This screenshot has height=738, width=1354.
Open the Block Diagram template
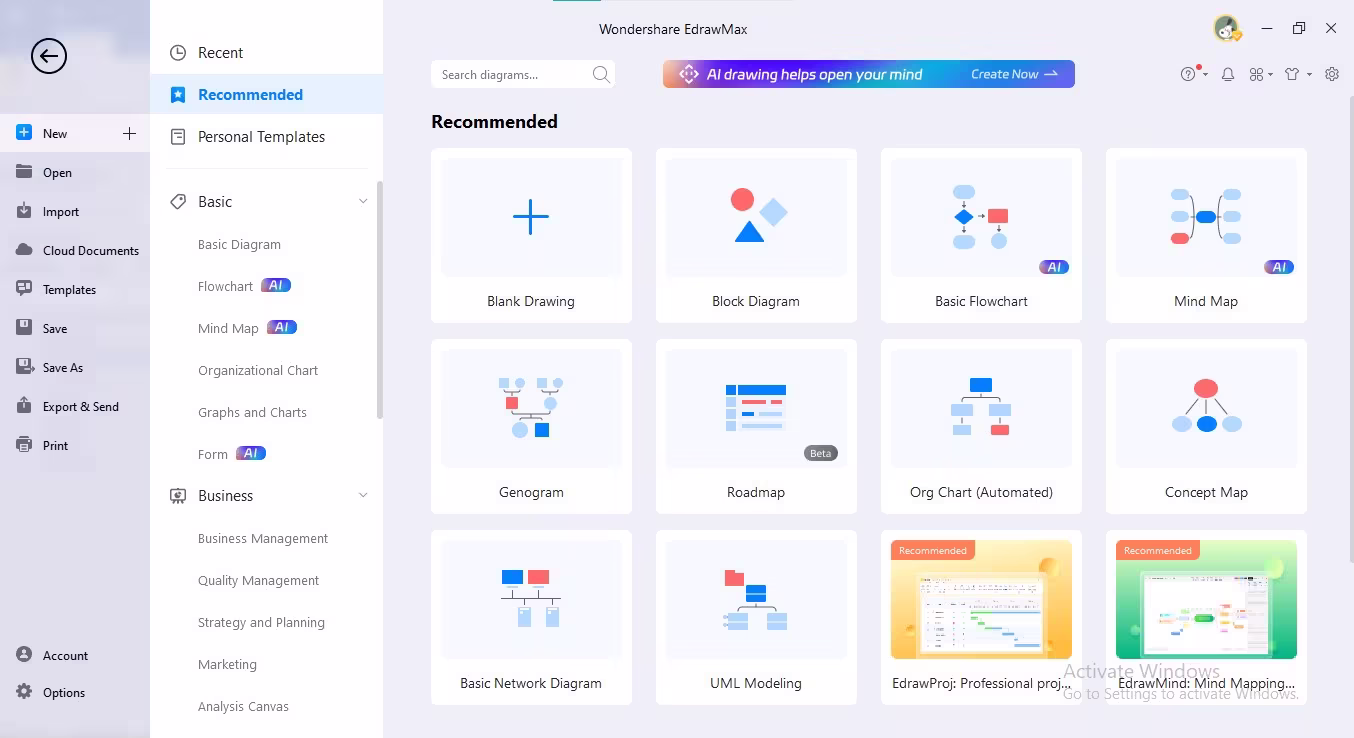click(756, 236)
